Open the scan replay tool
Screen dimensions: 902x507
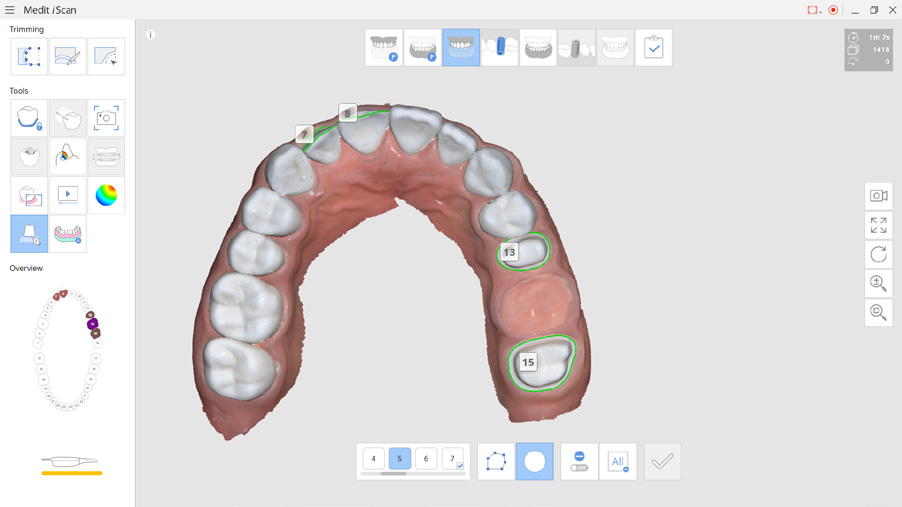pos(68,195)
